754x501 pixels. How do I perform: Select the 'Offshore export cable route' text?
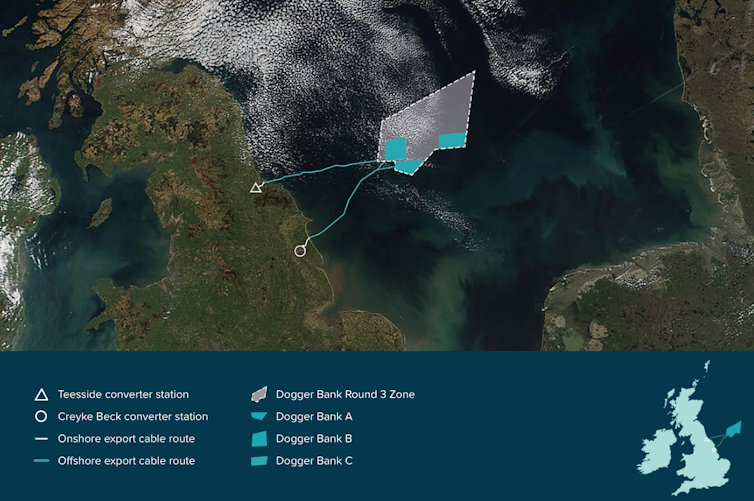coord(127,461)
